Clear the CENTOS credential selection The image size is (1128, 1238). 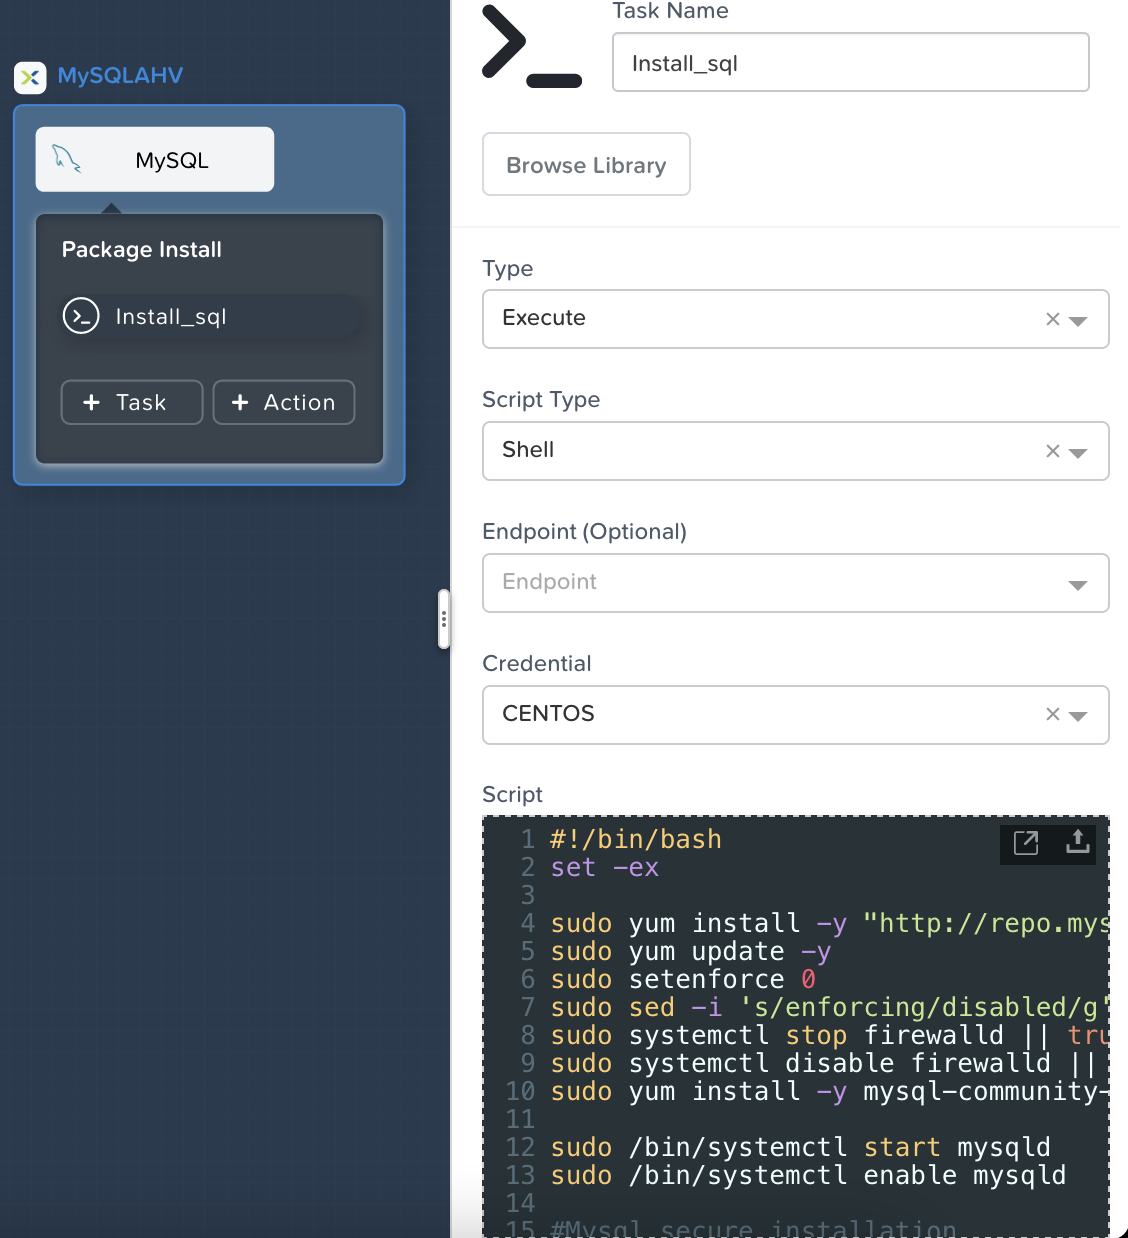point(1052,714)
